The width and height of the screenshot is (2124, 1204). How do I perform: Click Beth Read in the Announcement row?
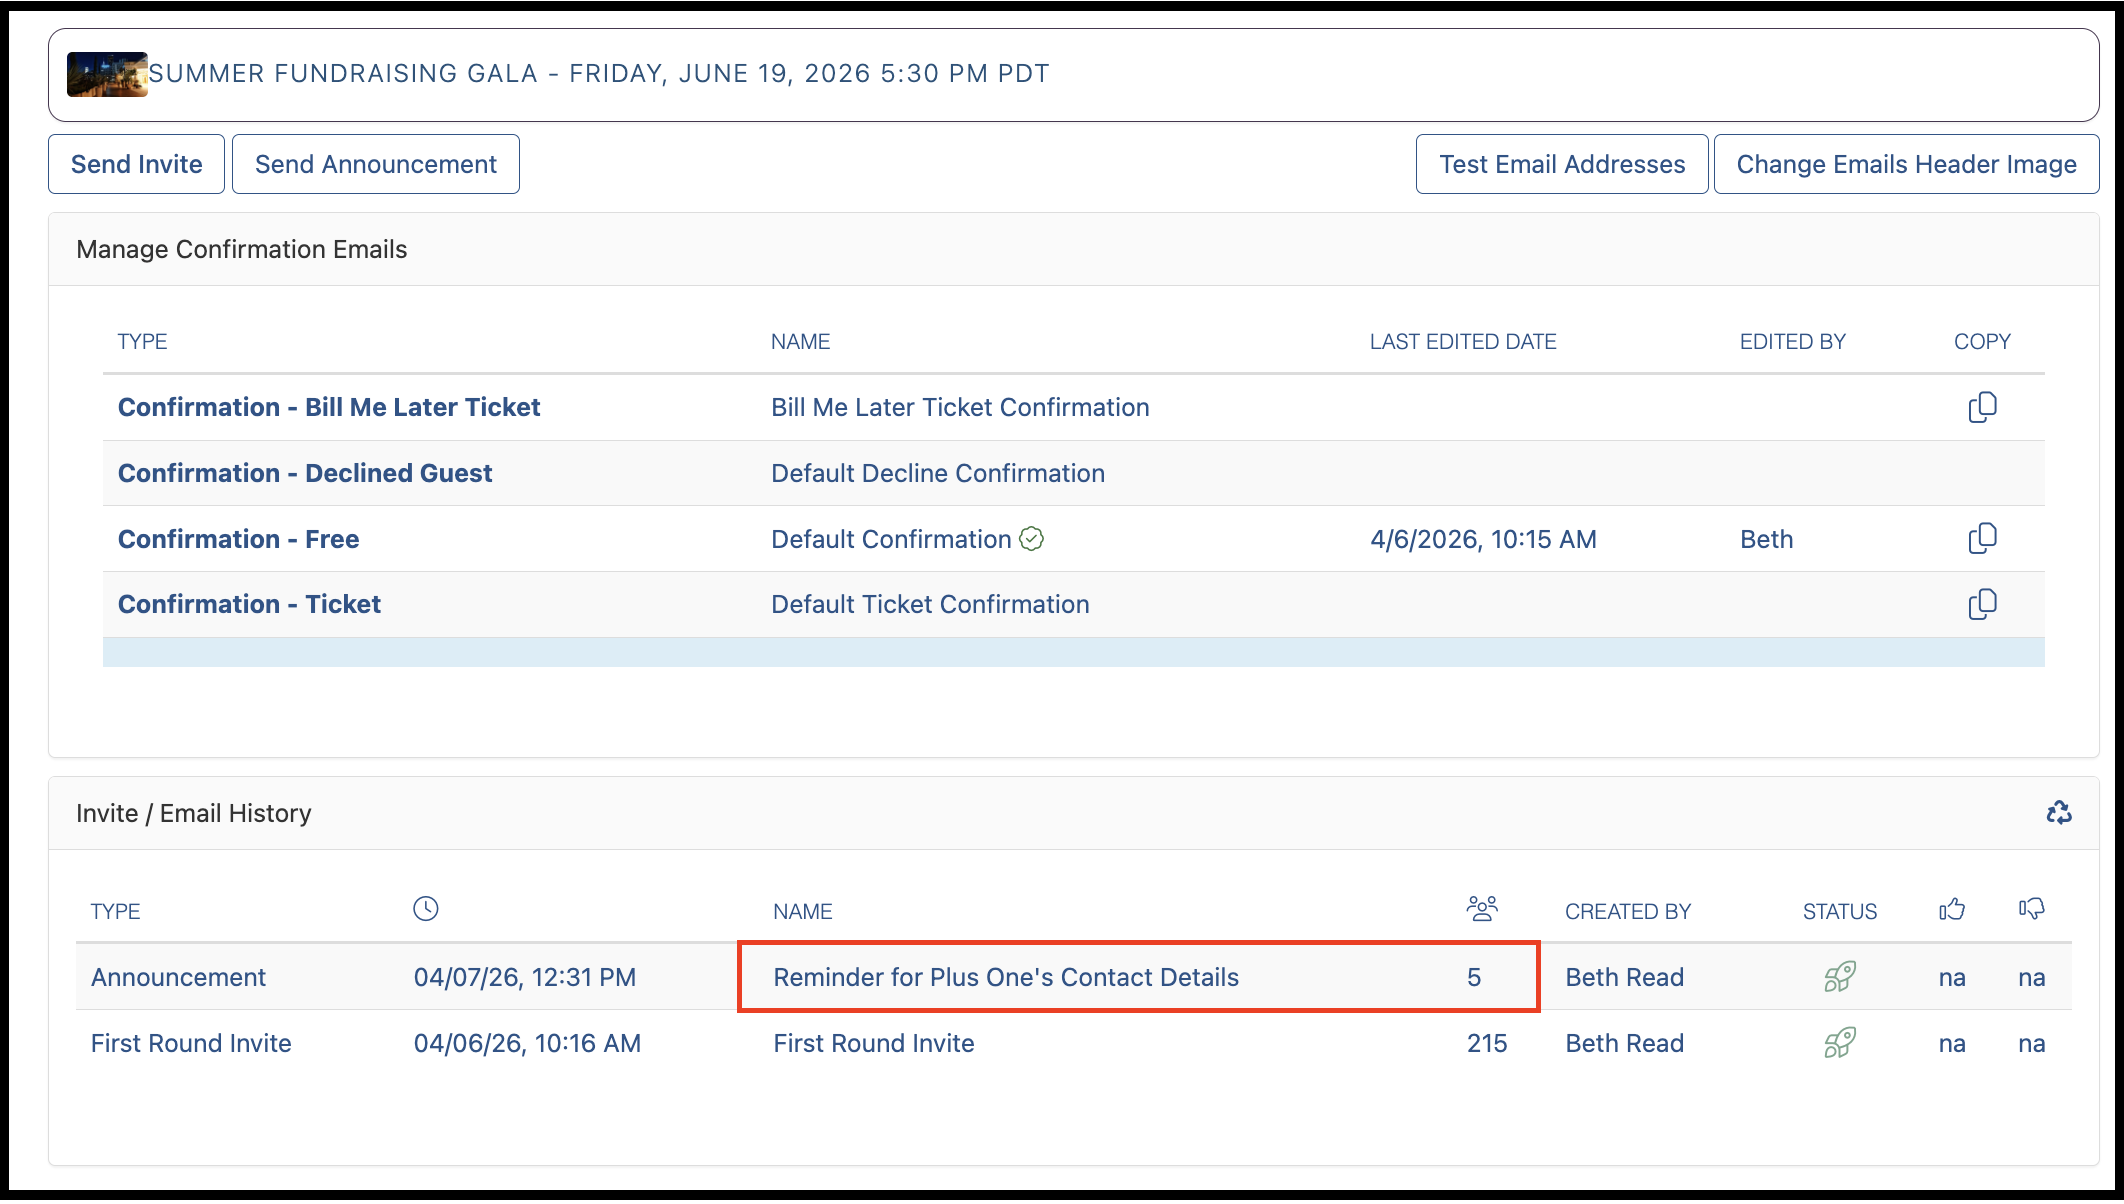[1624, 977]
